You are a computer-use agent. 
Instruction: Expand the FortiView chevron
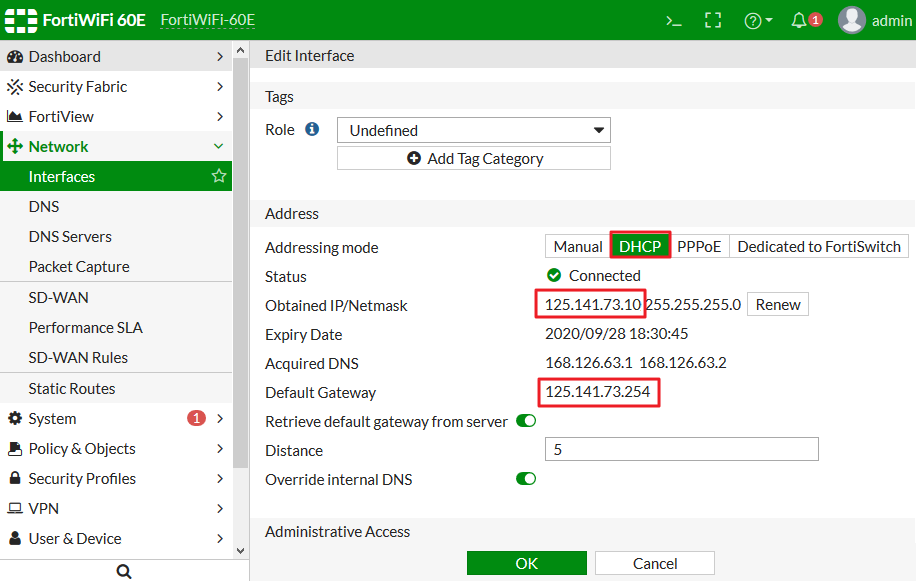click(220, 116)
